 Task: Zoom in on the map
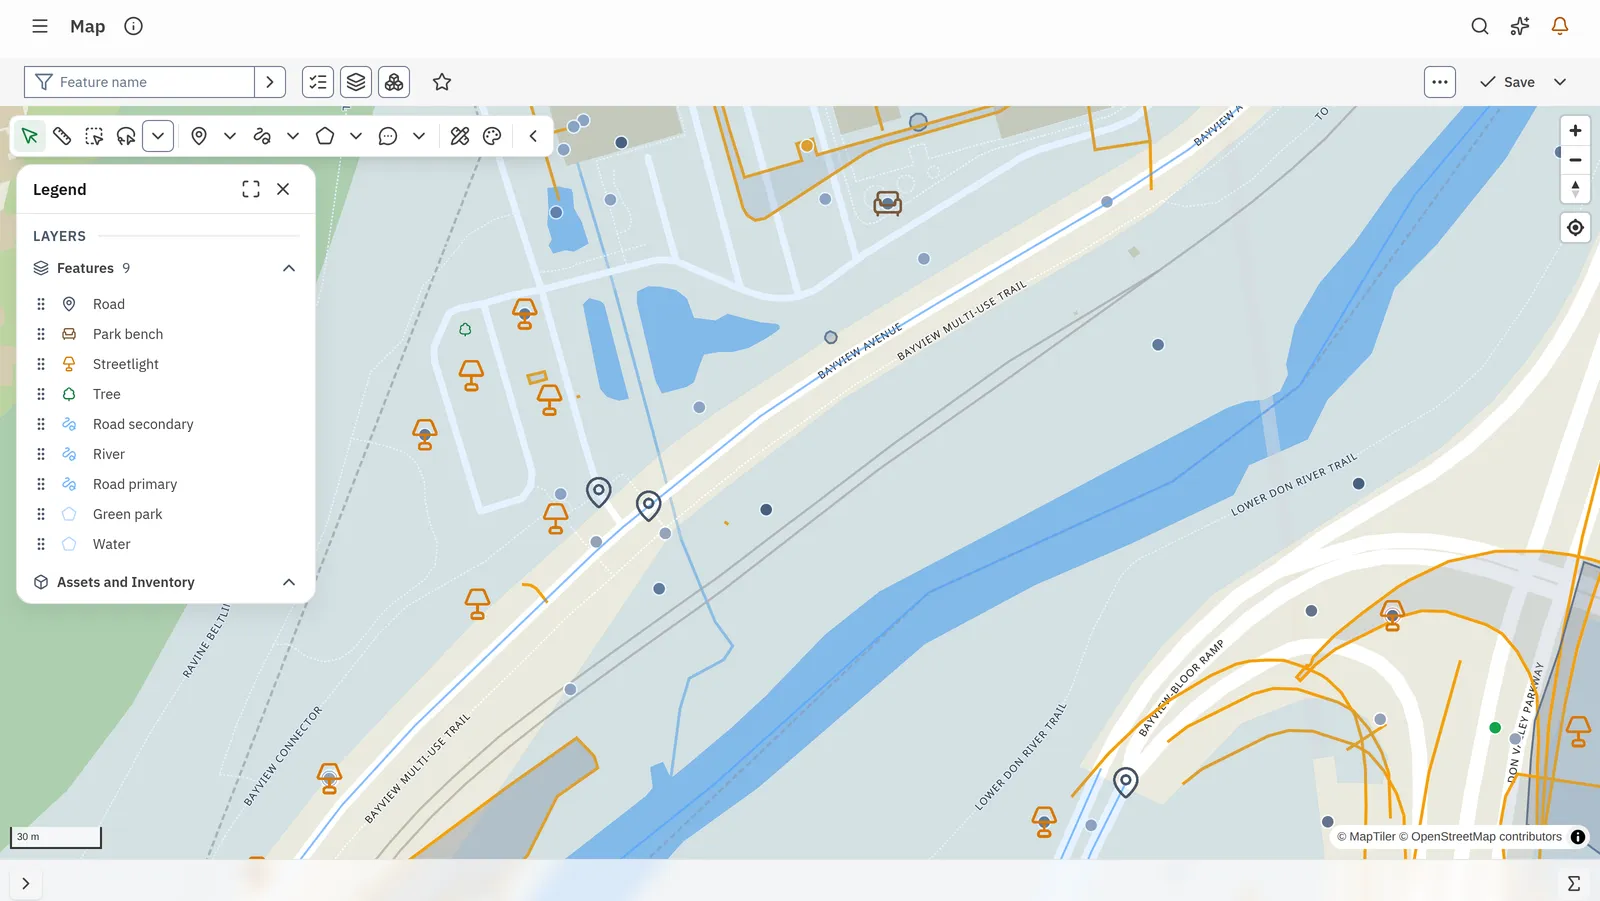(x=1575, y=131)
